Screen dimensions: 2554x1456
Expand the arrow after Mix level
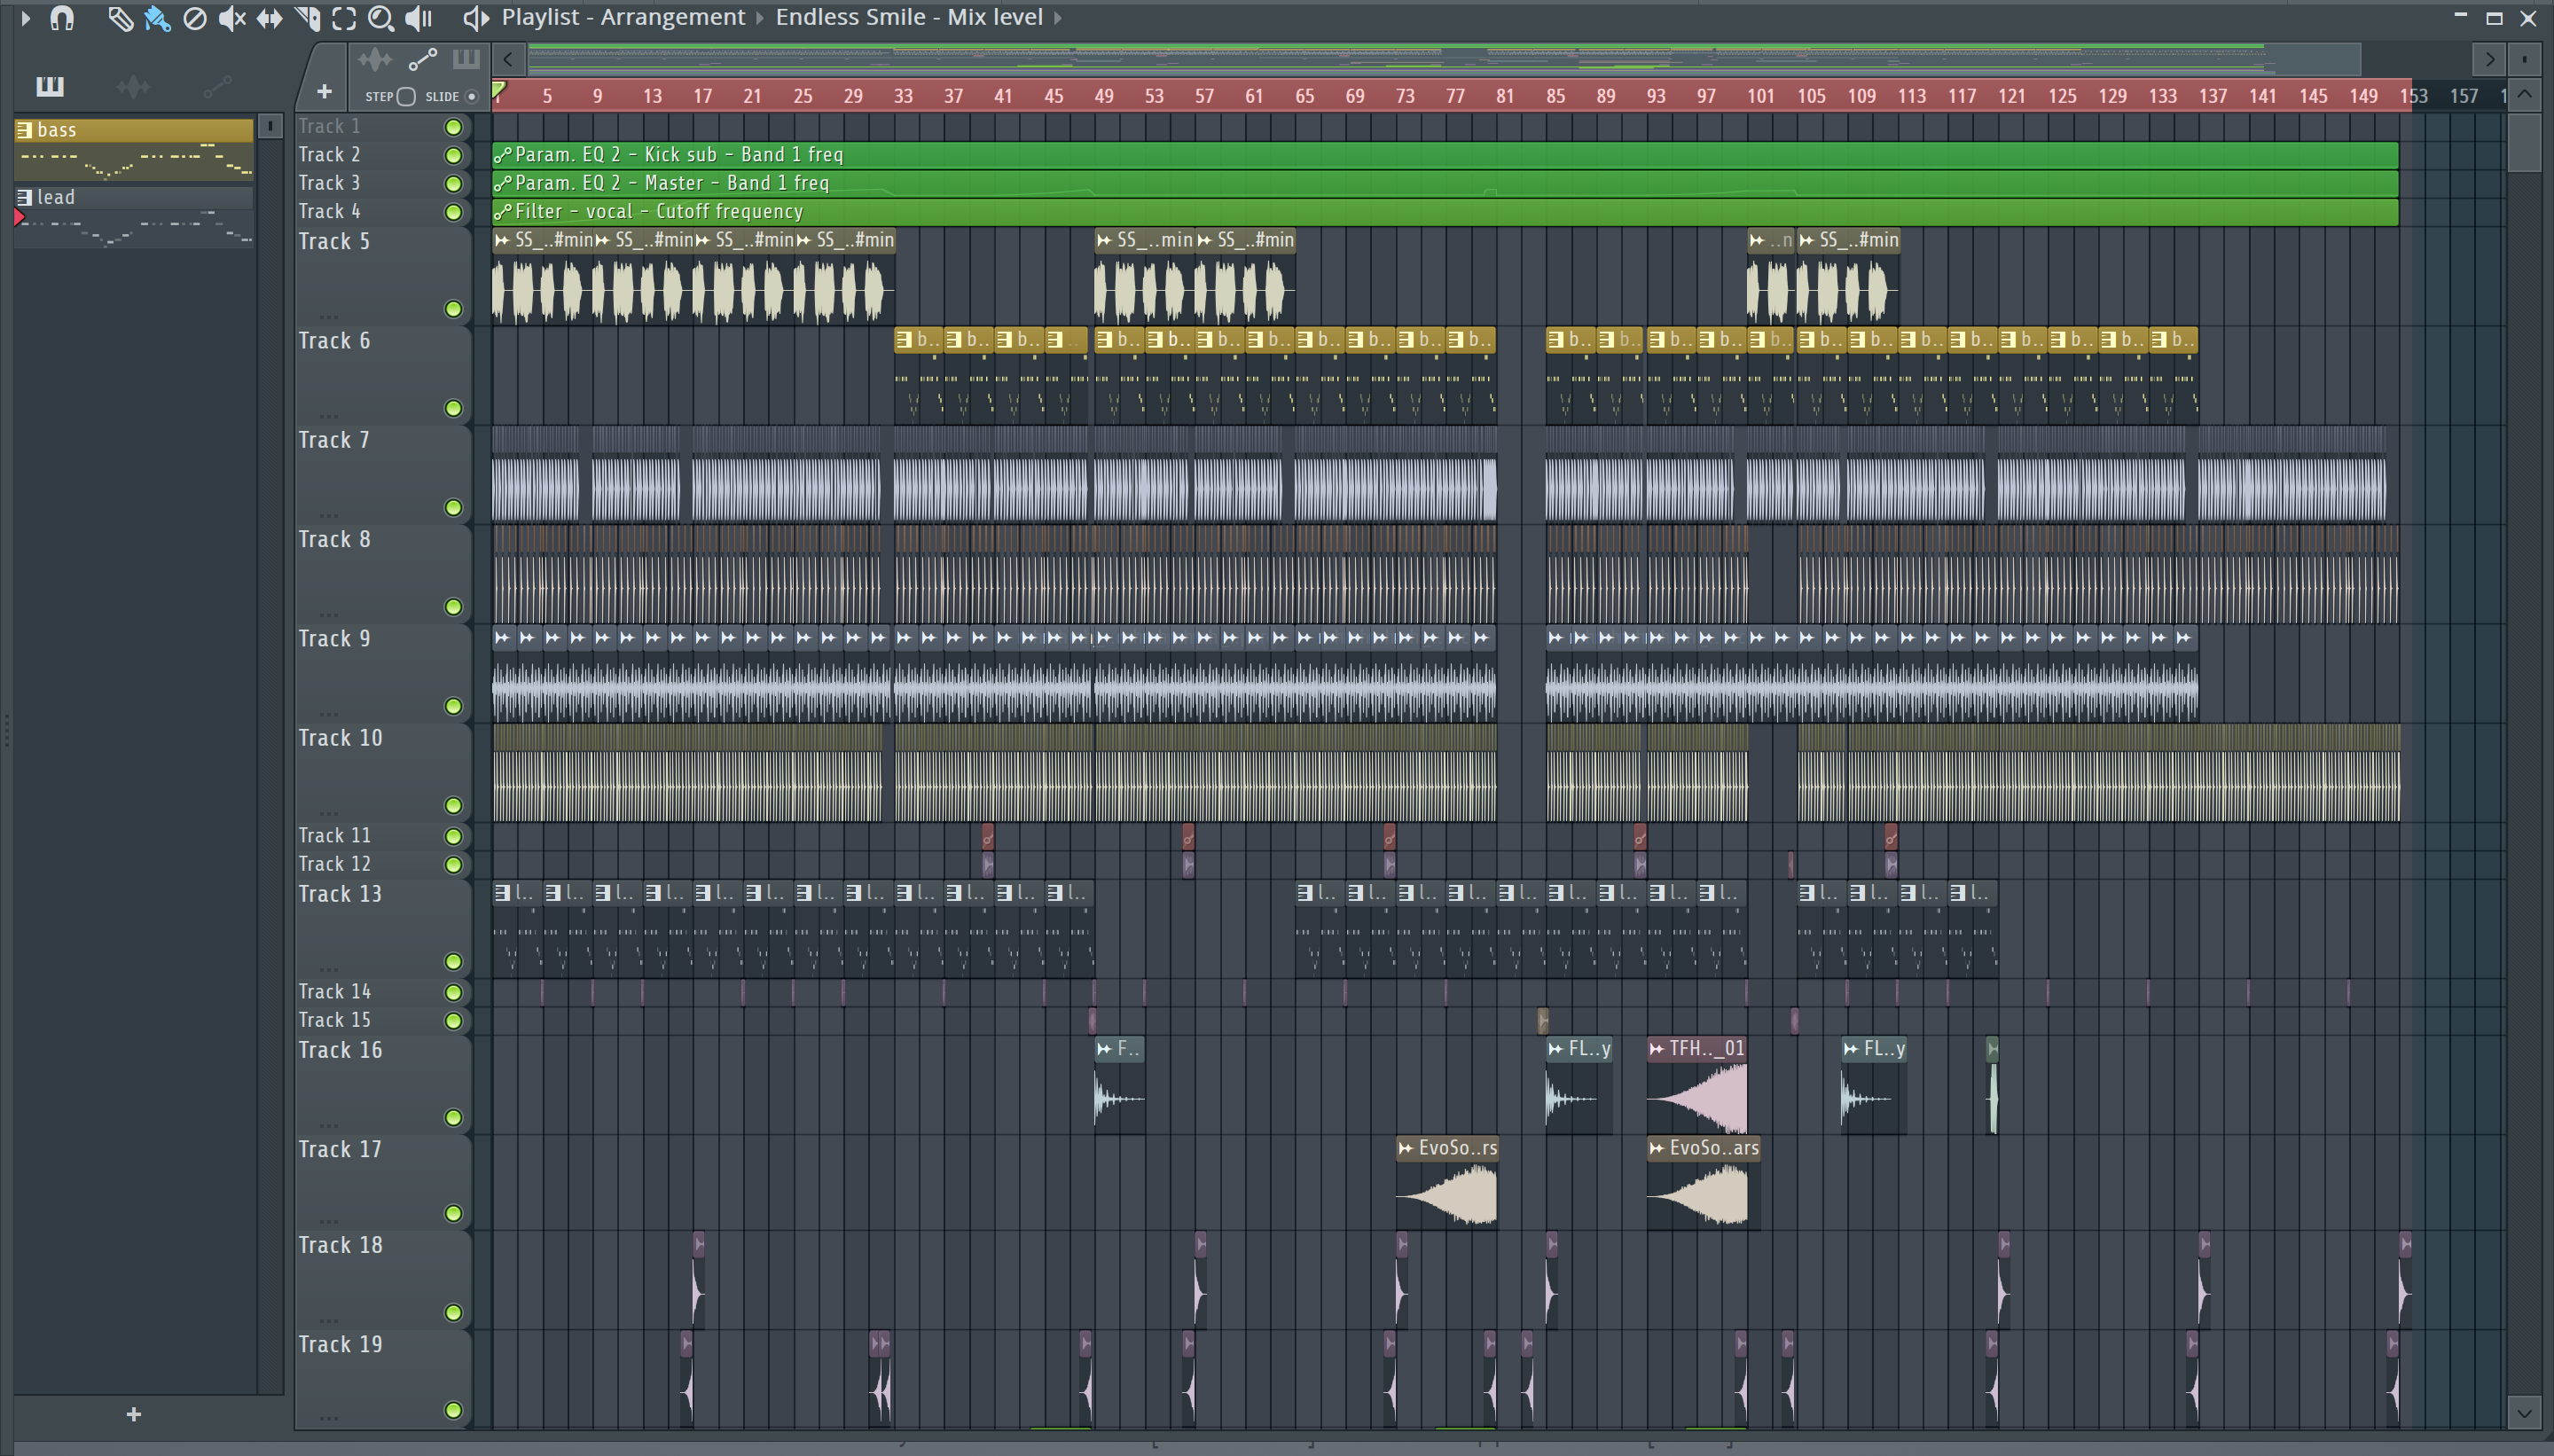click(x=1057, y=17)
